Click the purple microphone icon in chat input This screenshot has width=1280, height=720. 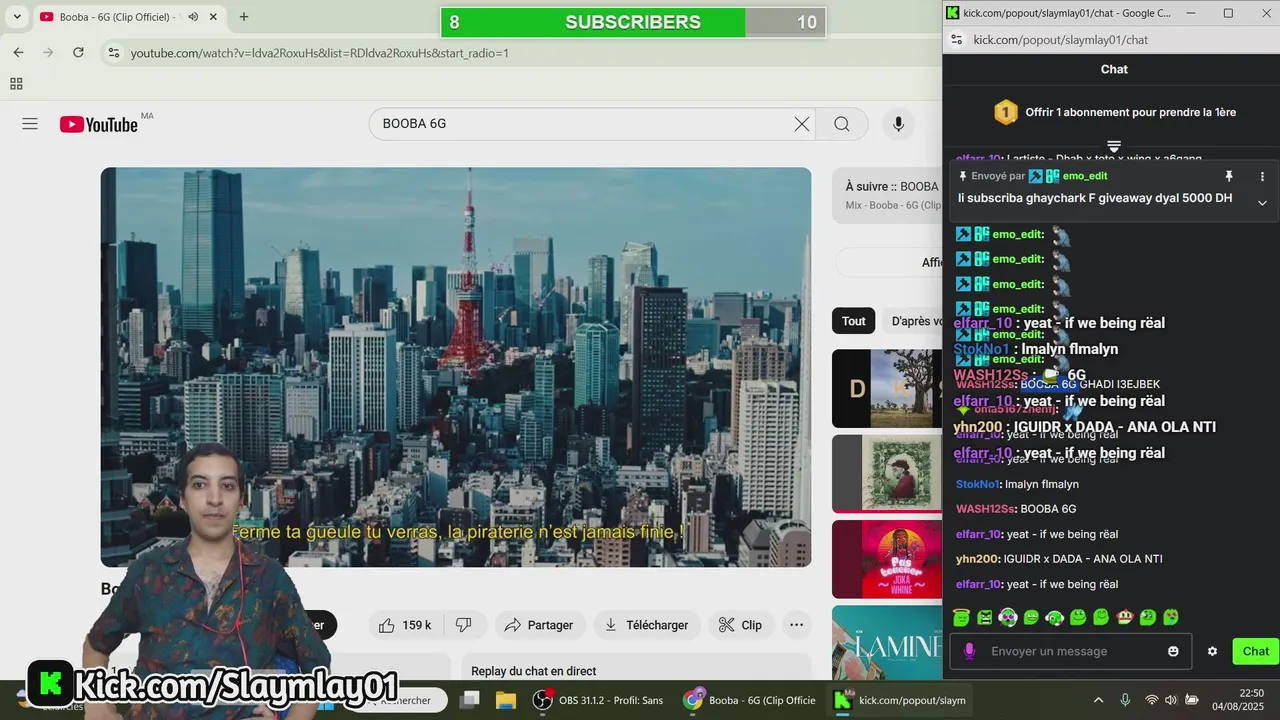969,651
